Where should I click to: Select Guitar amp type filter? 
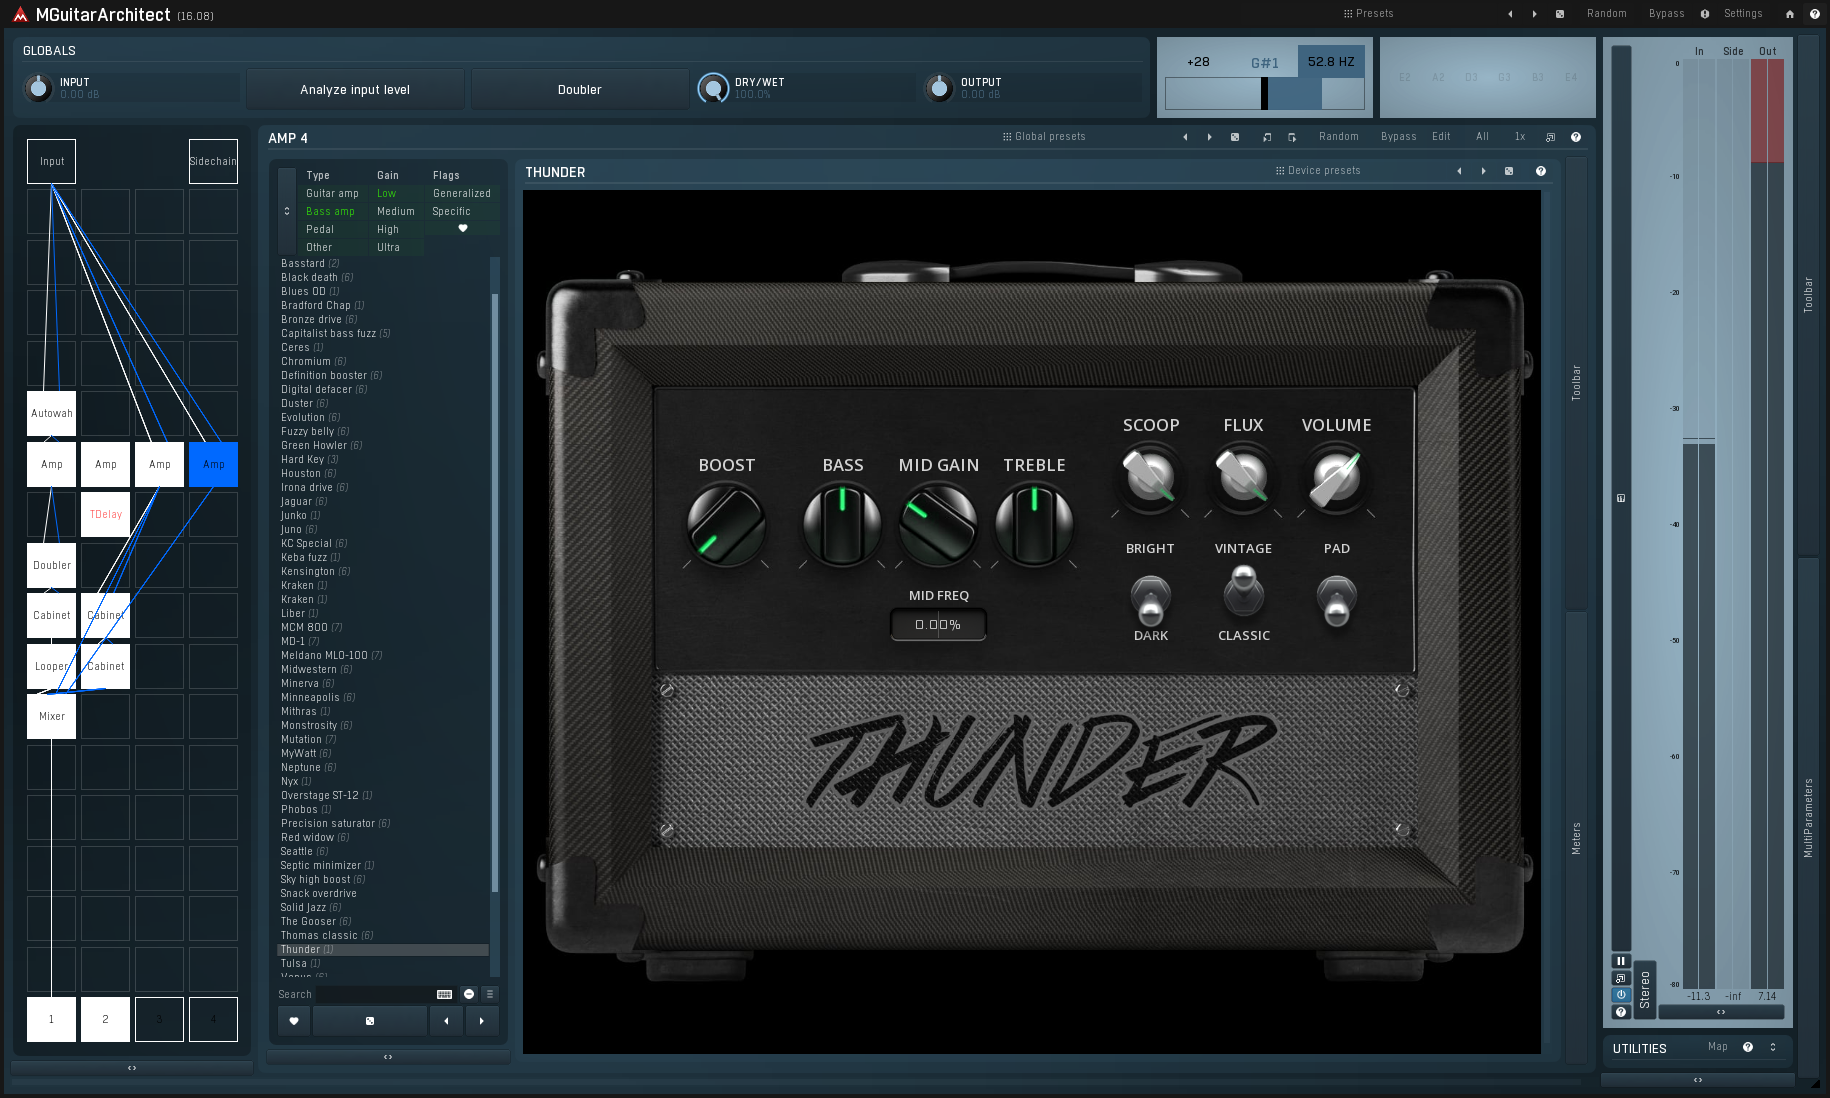pyautogui.click(x=332, y=194)
